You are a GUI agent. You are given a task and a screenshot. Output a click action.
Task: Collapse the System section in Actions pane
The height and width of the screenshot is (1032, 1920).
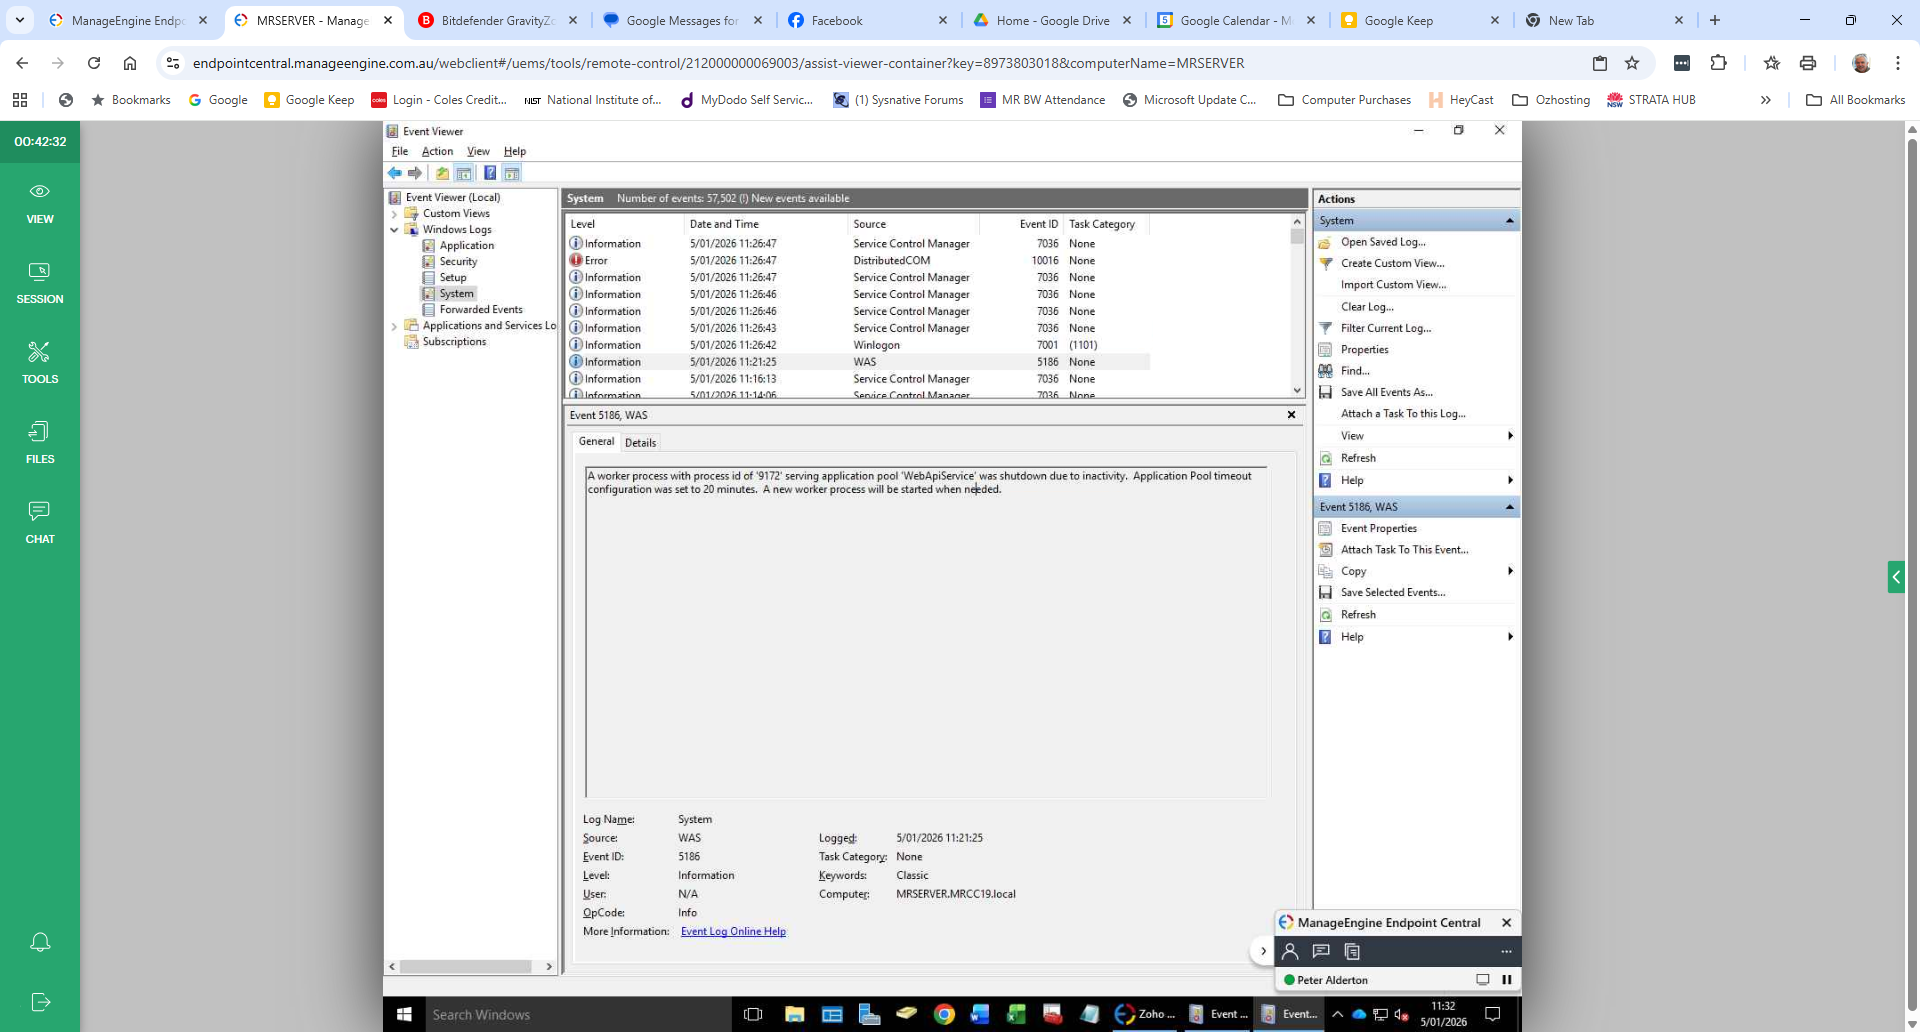pos(1510,220)
